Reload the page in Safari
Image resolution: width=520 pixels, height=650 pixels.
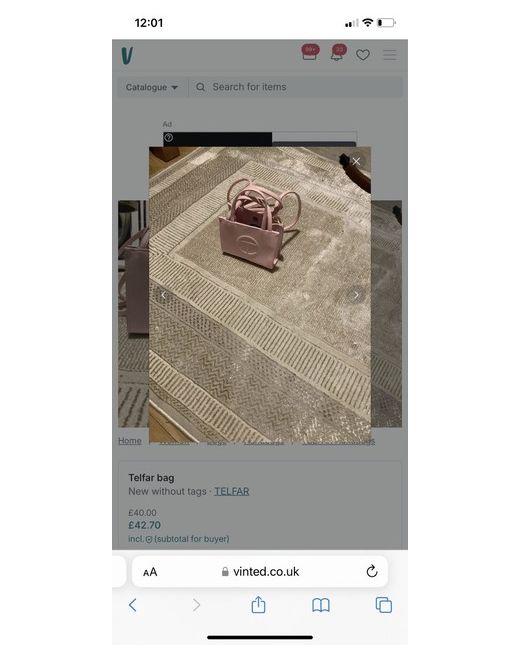click(x=372, y=571)
